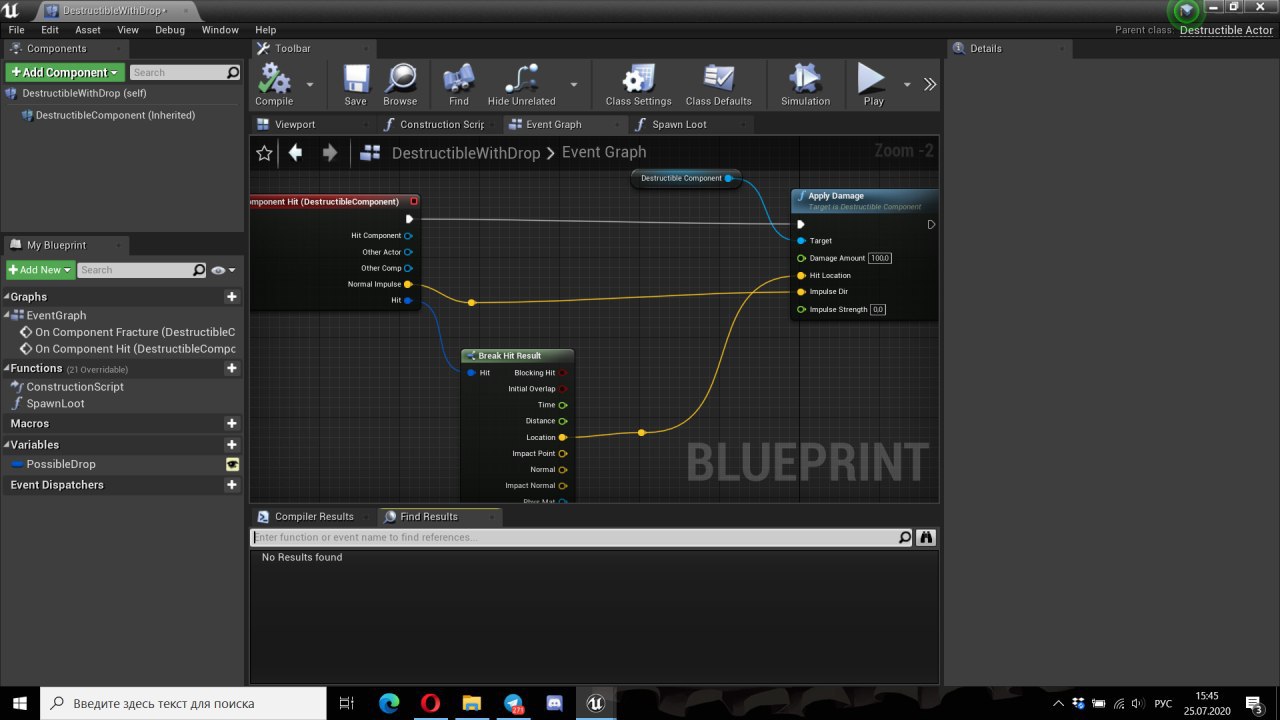1280x720 pixels.
Task: Open Parent class Destructible Actor link
Action: pos(1226,30)
